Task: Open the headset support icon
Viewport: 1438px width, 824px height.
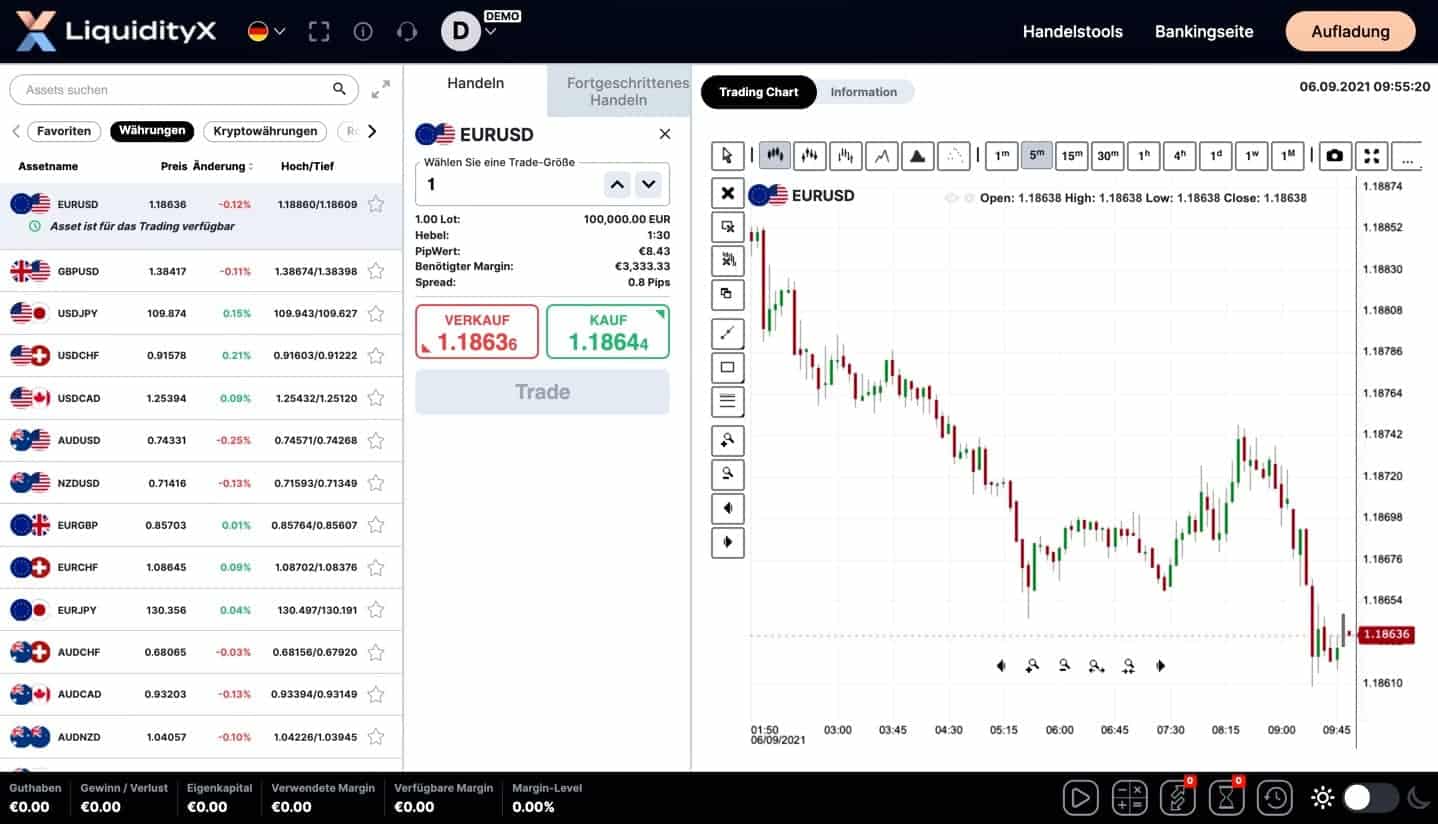Action: point(407,31)
